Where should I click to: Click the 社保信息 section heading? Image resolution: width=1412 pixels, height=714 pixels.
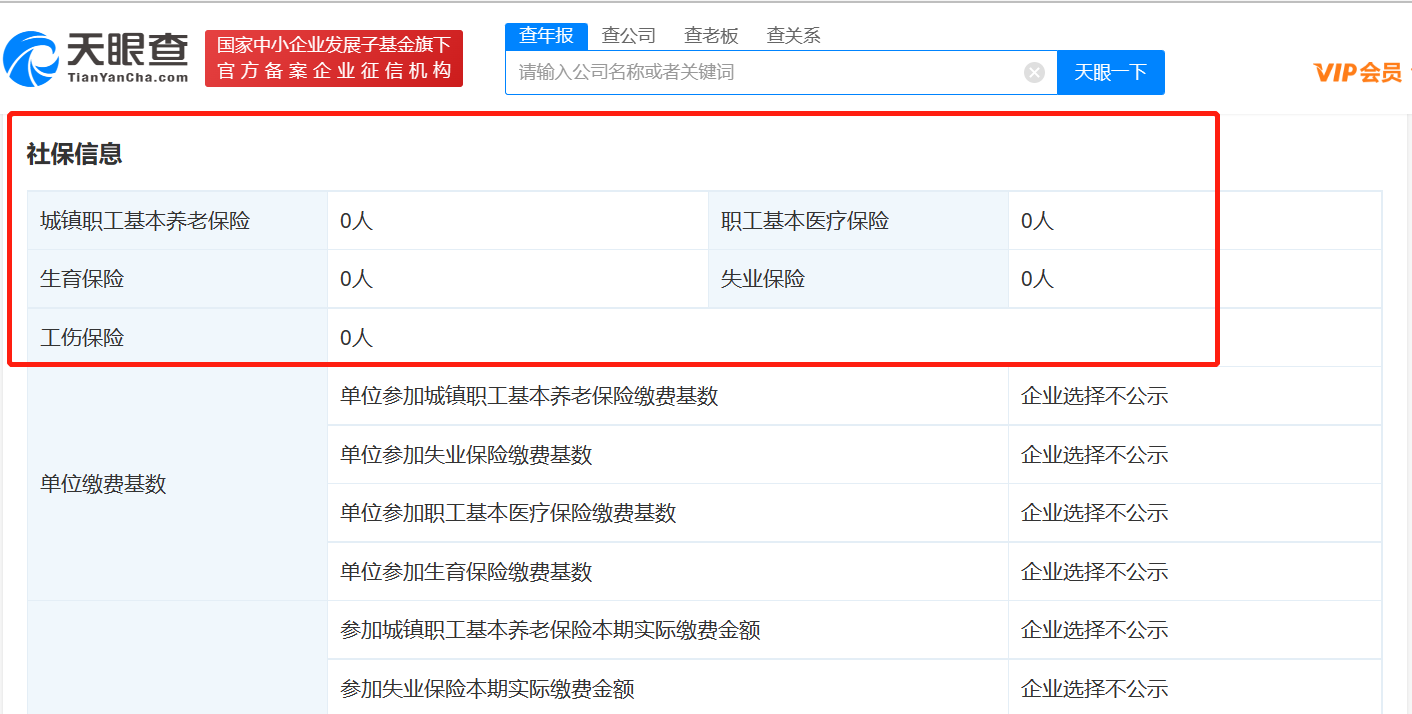coord(75,154)
